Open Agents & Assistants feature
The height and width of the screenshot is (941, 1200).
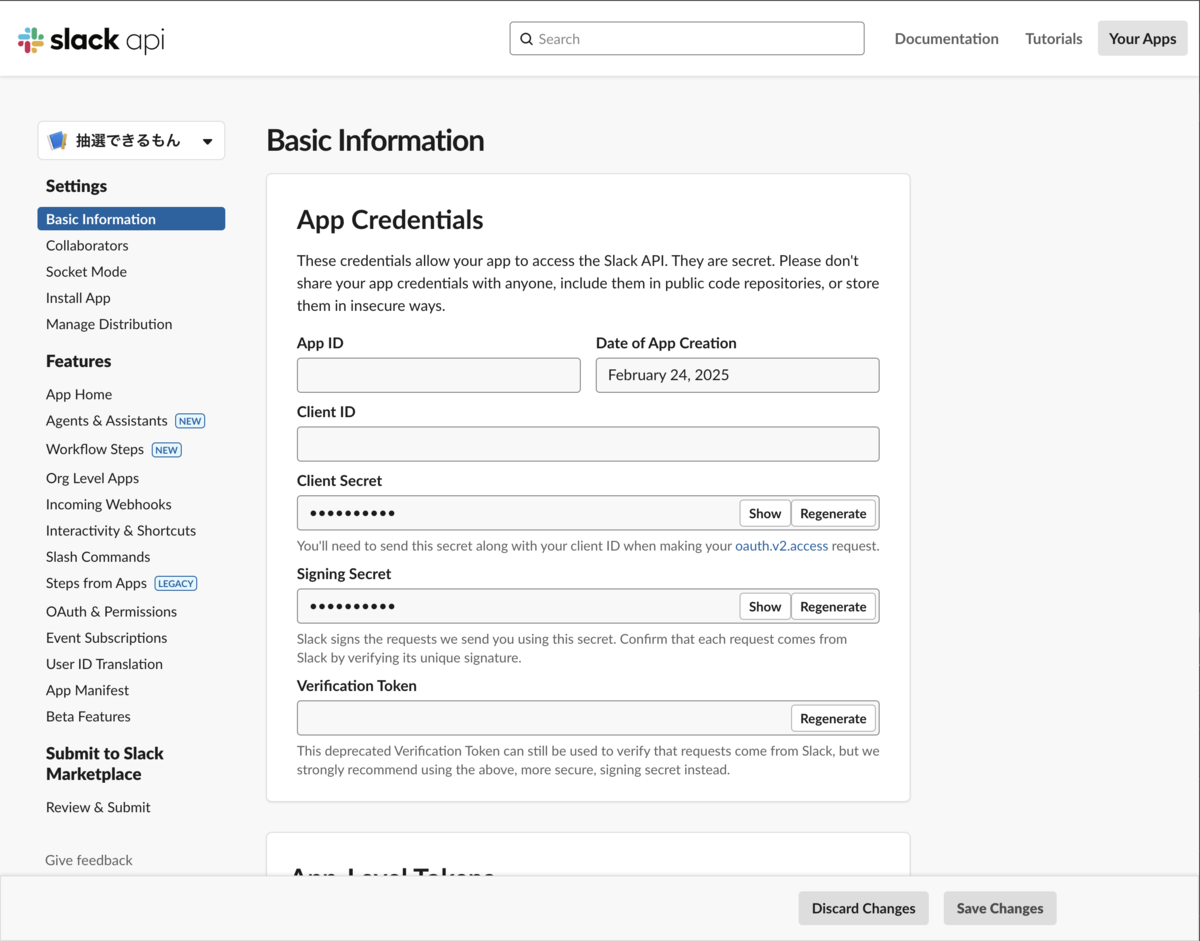pos(106,421)
